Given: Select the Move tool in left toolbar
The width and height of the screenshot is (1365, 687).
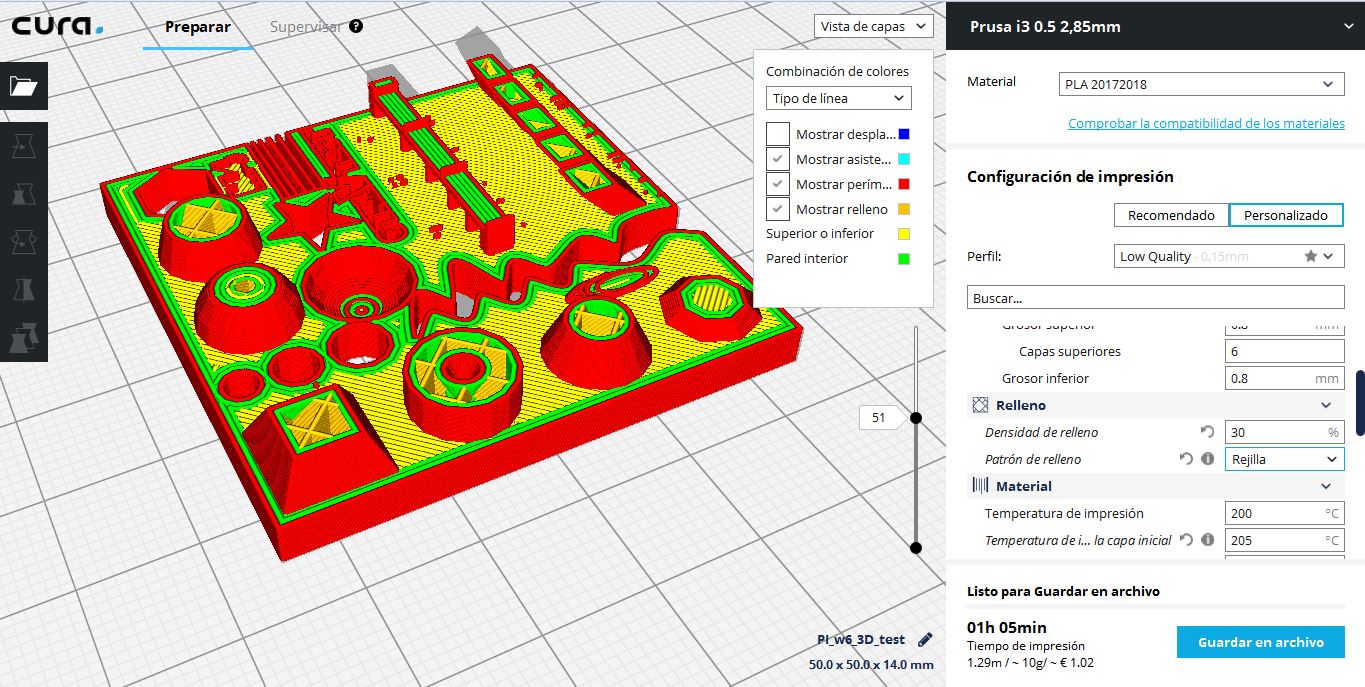Looking at the screenshot, I should point(23,148).
